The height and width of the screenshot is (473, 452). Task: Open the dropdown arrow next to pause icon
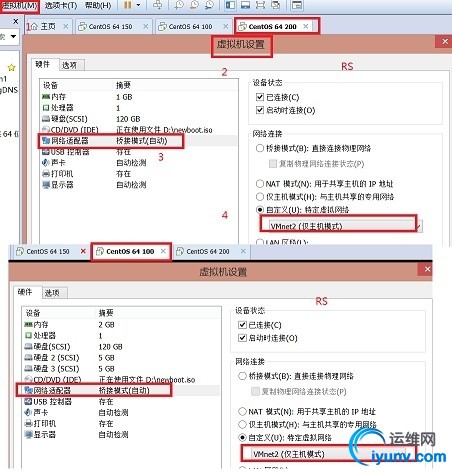[x=138, y=5]
